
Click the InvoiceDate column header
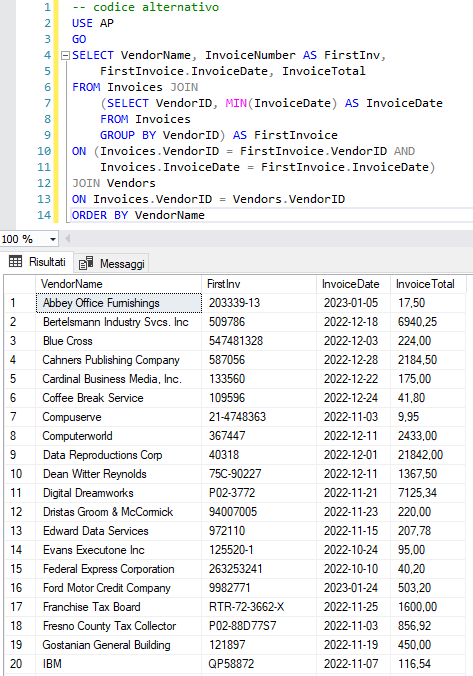(x=353, y=284)
